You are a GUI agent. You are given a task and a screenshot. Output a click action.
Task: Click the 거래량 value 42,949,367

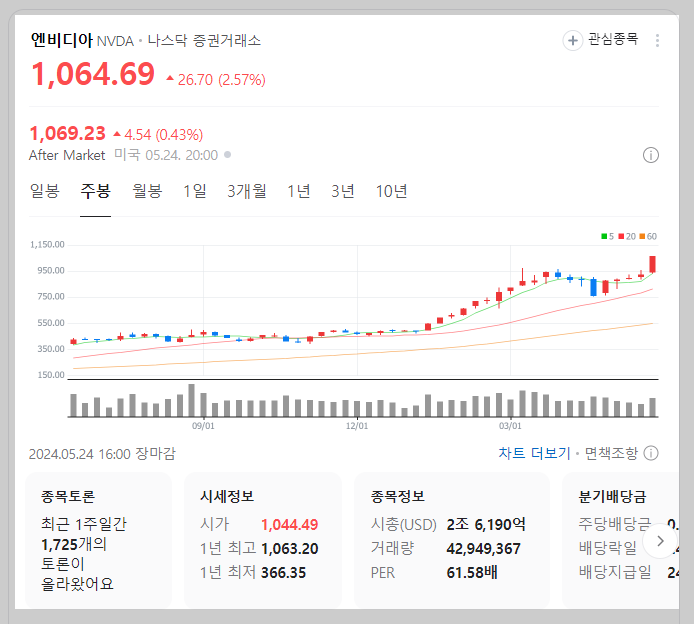coord(483,549)
